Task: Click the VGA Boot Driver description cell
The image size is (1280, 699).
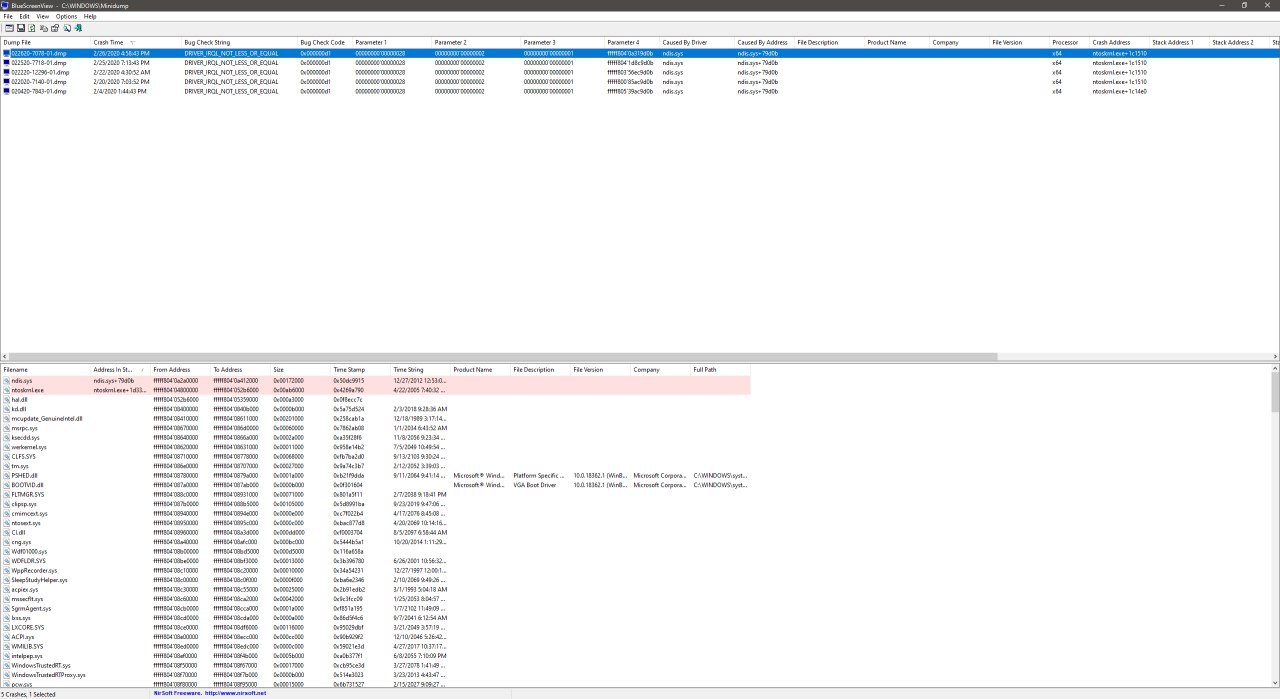Action: point(535,485)
